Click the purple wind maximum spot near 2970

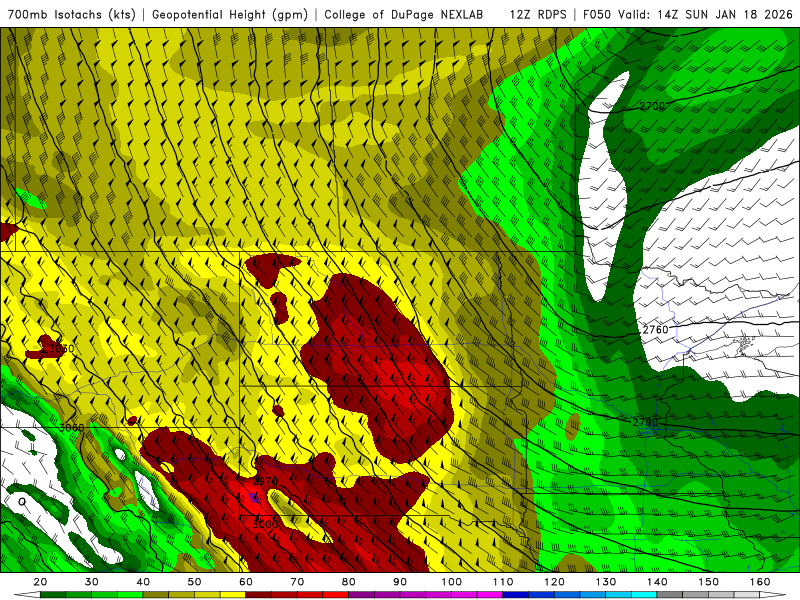(254, 496)
